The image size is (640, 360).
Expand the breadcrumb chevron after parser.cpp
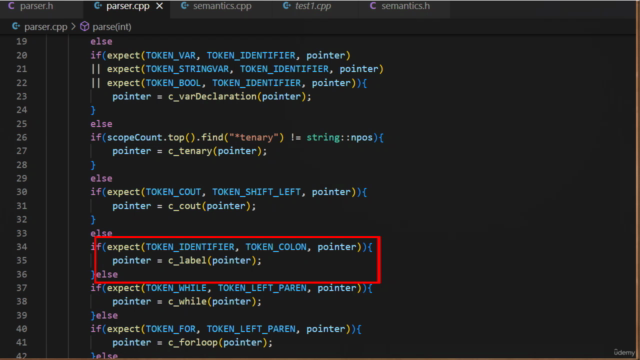tap(73, 27)
